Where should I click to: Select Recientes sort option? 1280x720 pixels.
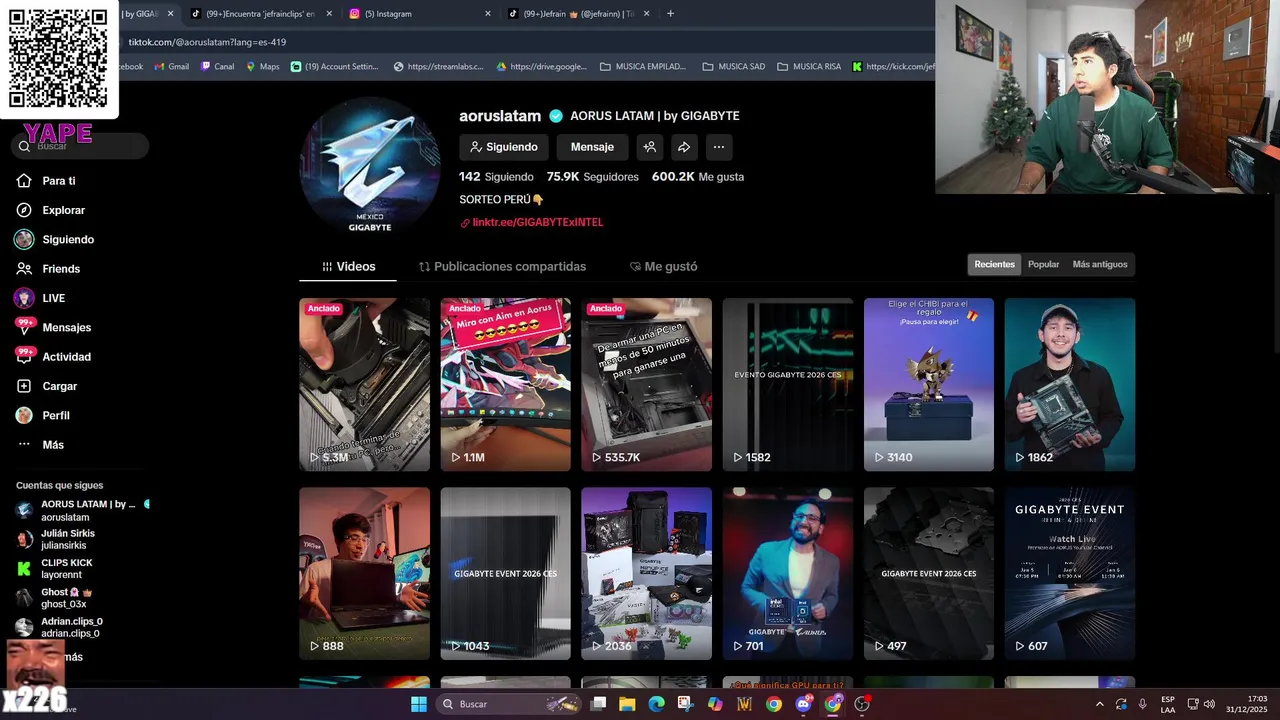click(x=994, y=265)
